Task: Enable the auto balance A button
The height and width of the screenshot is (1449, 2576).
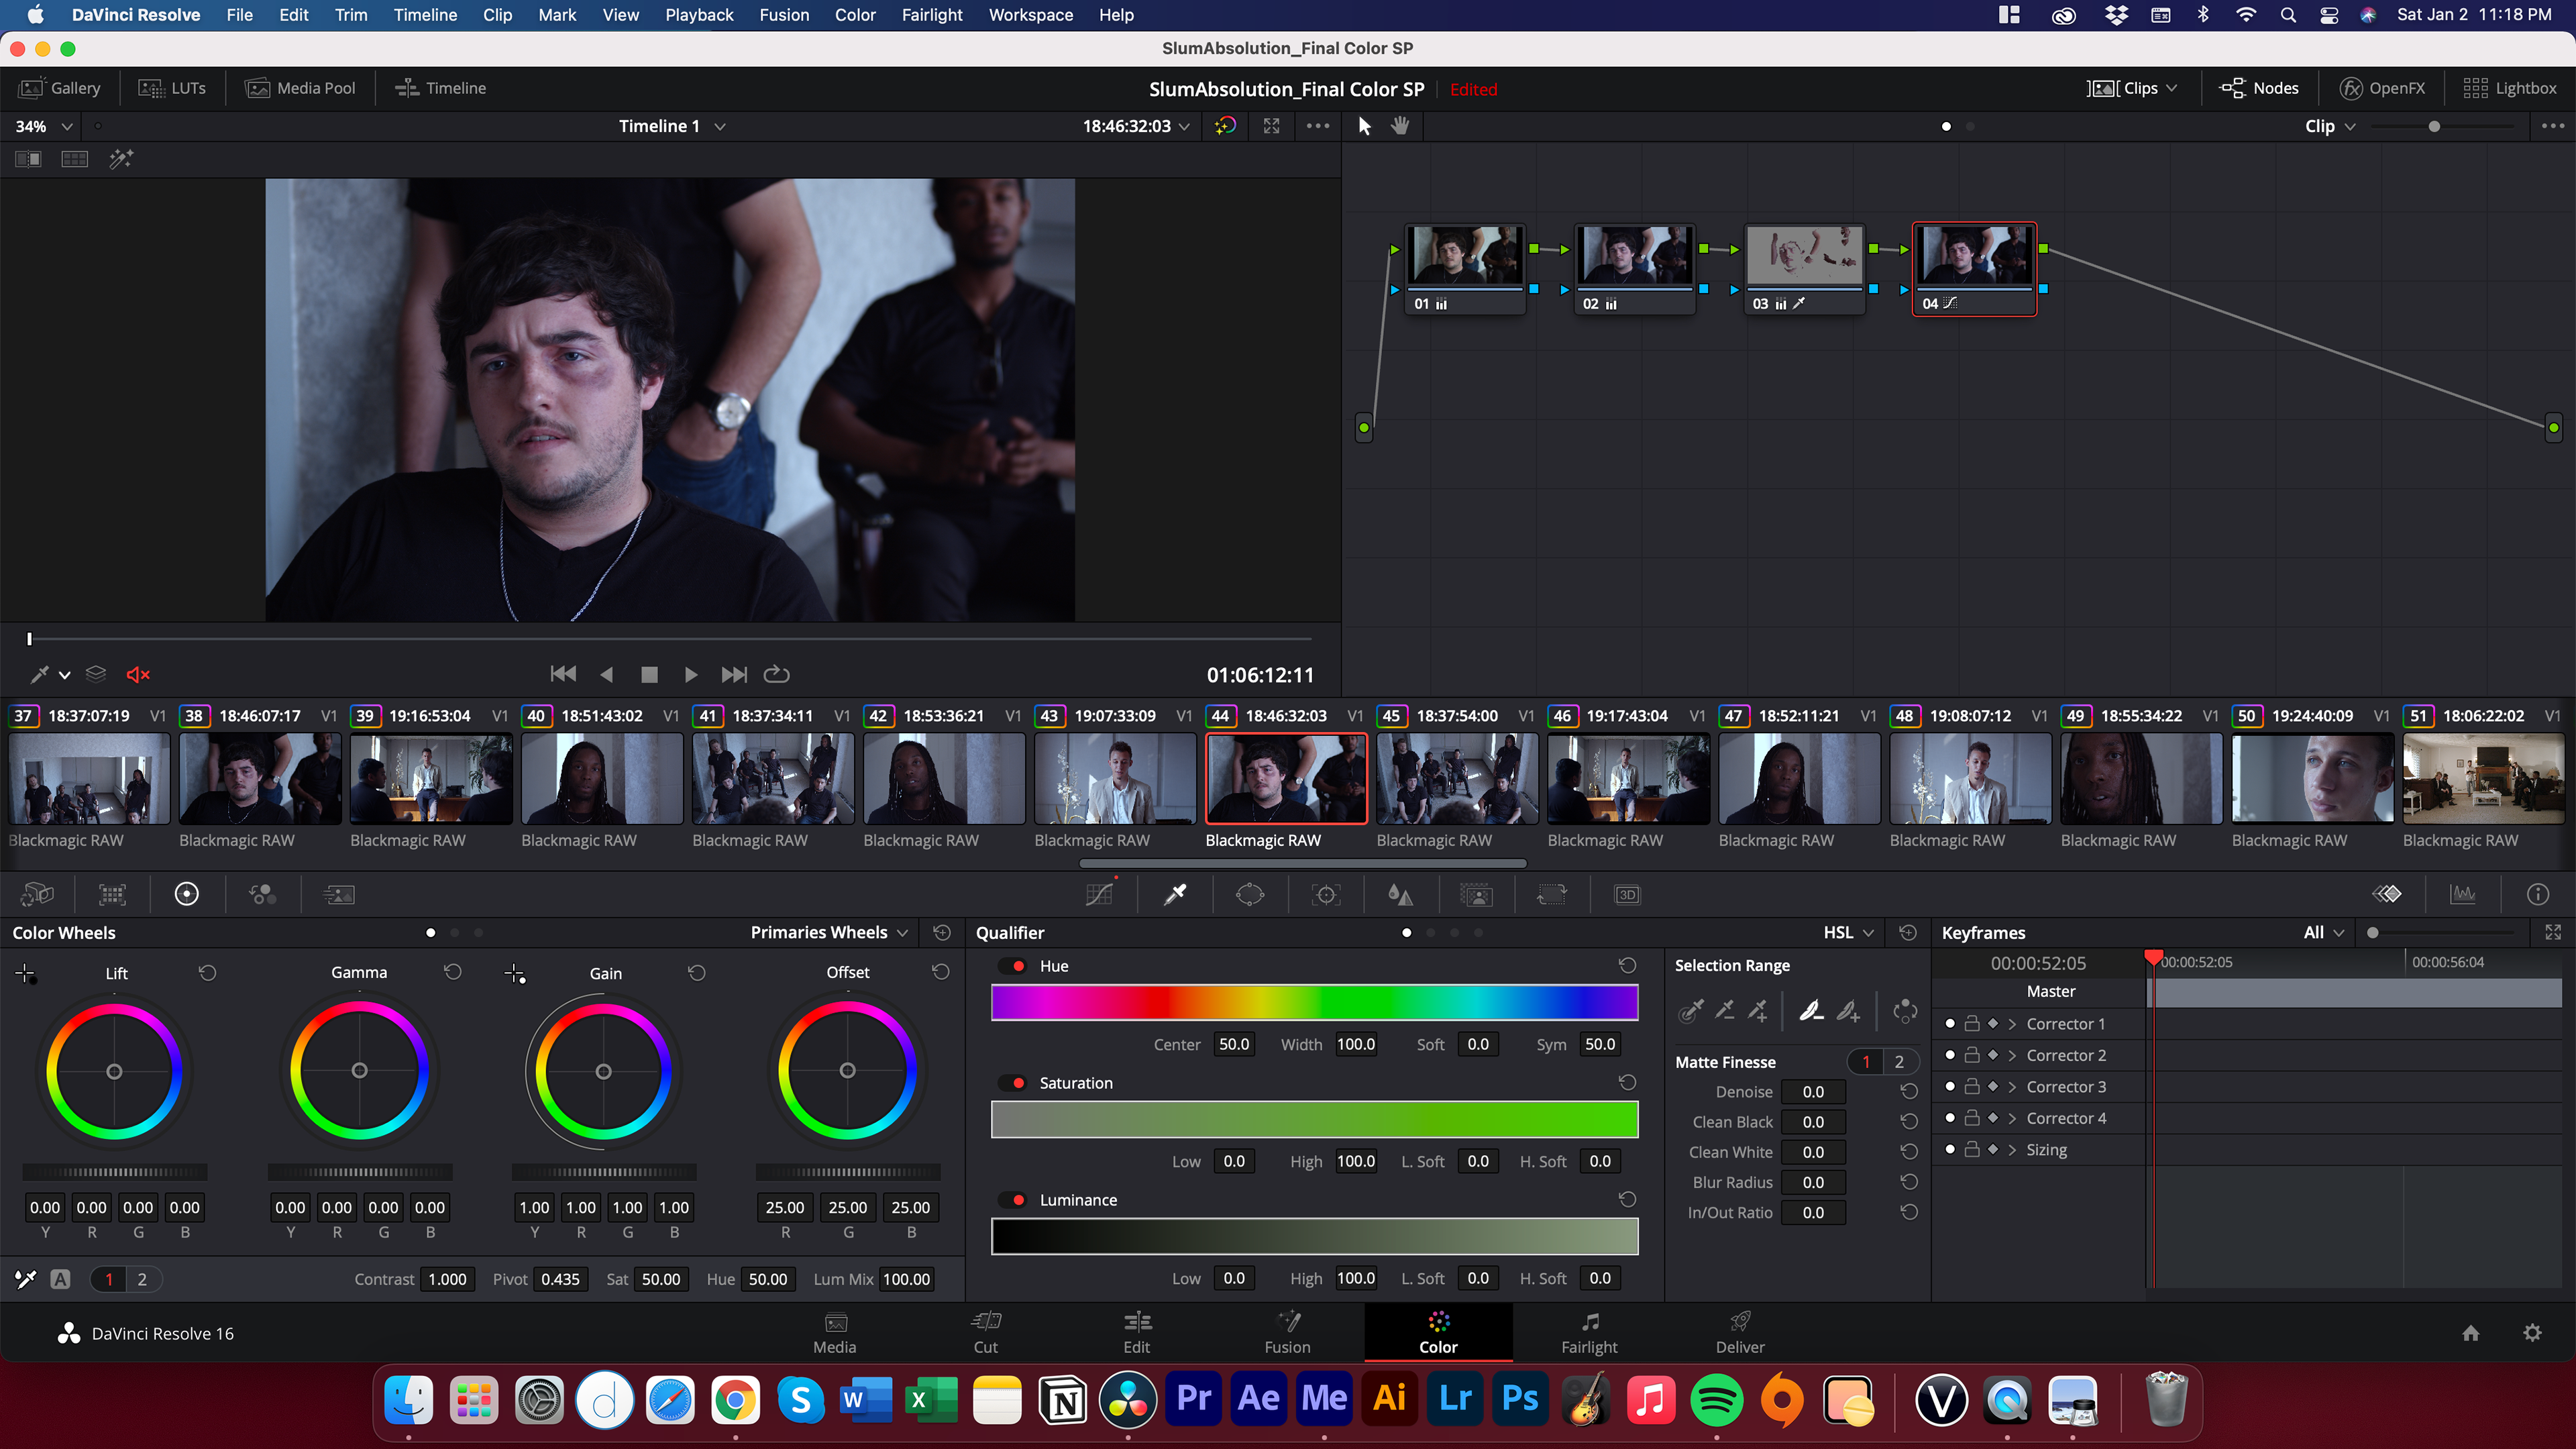Action: [61, 1279]
